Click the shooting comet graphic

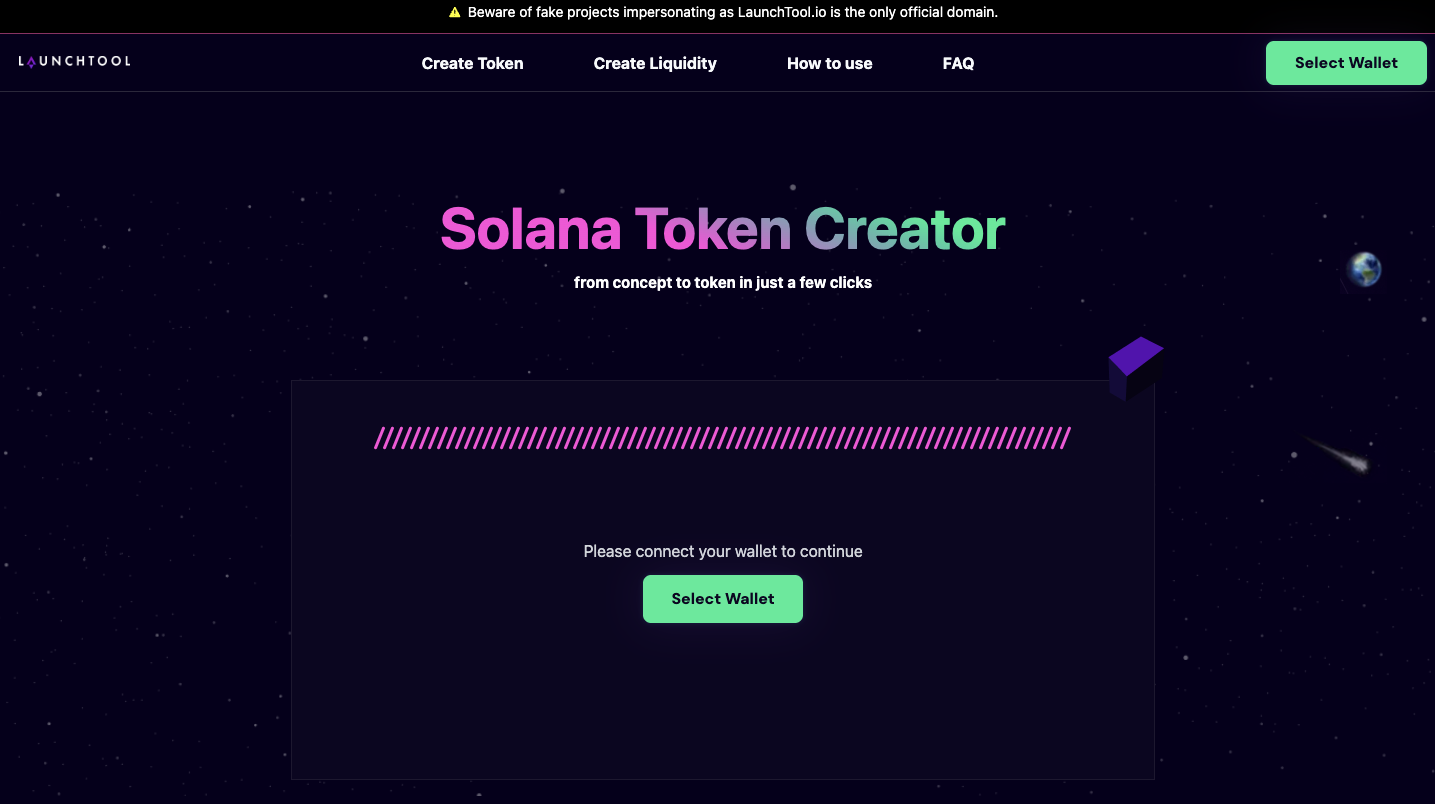tap(1340, 454)
